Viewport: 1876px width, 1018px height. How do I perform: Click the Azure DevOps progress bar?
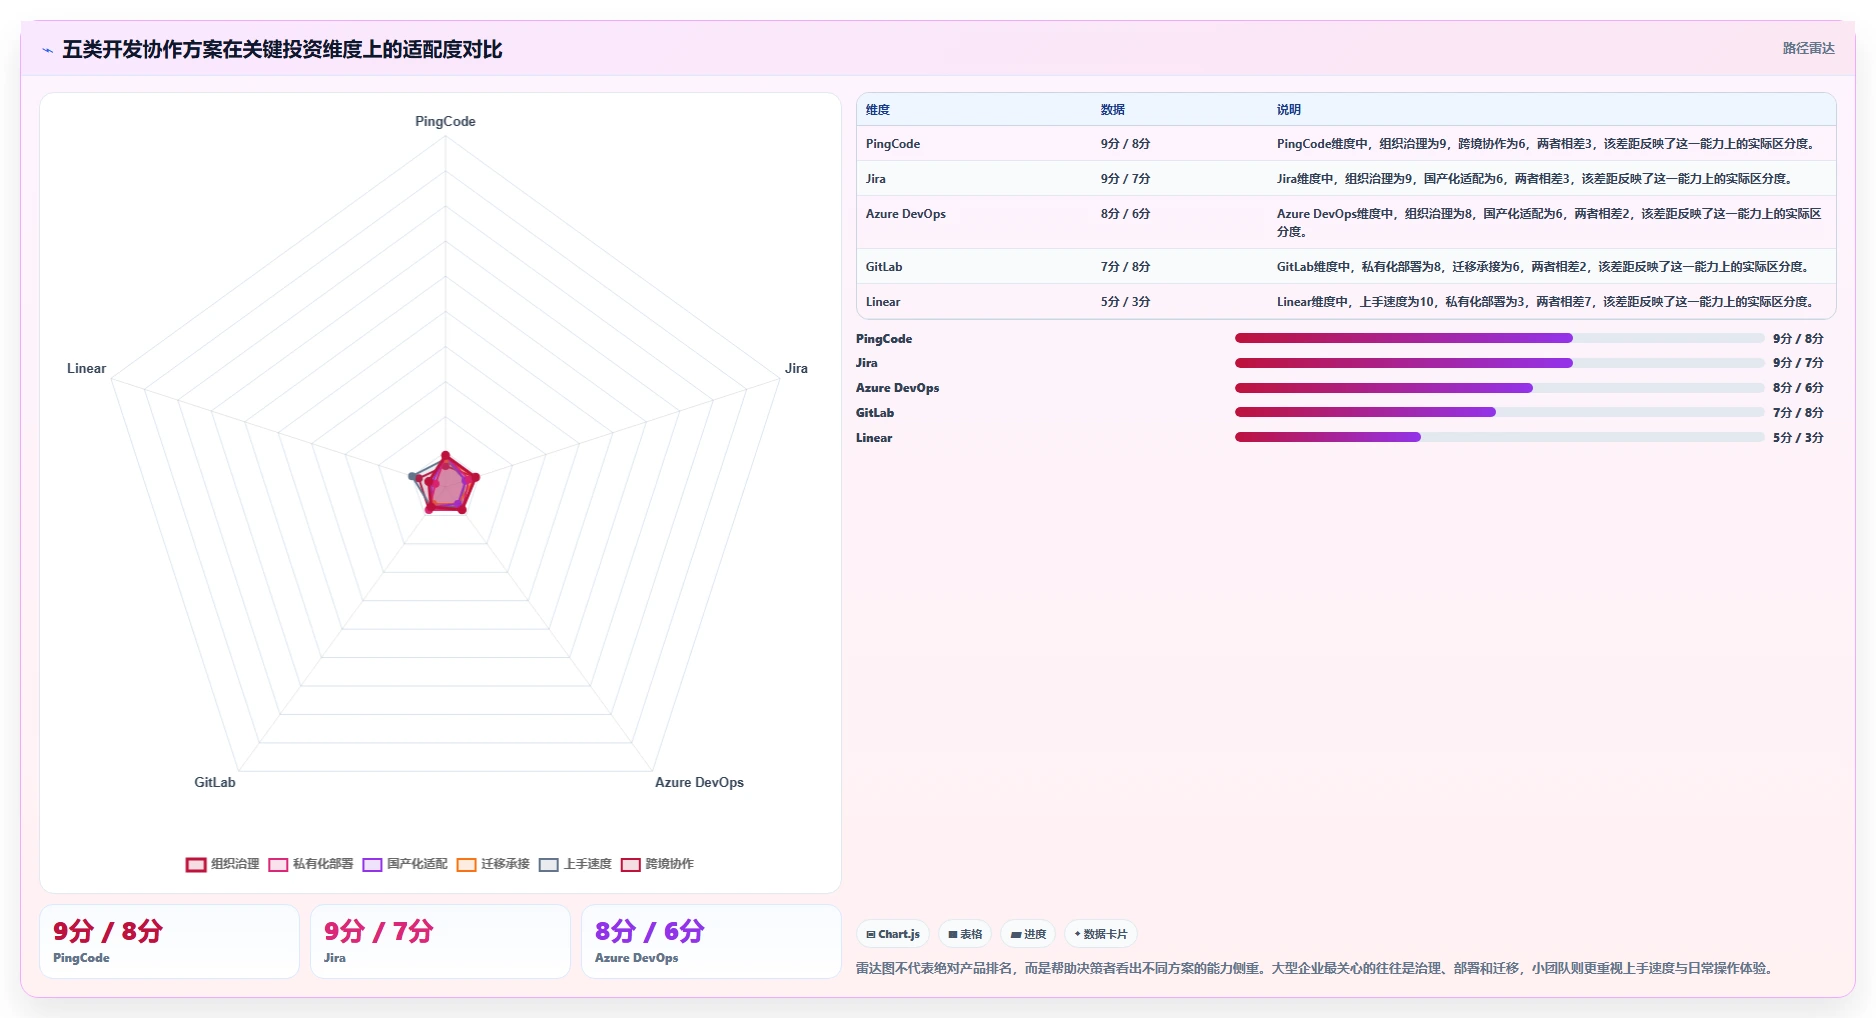[1499, 388]
